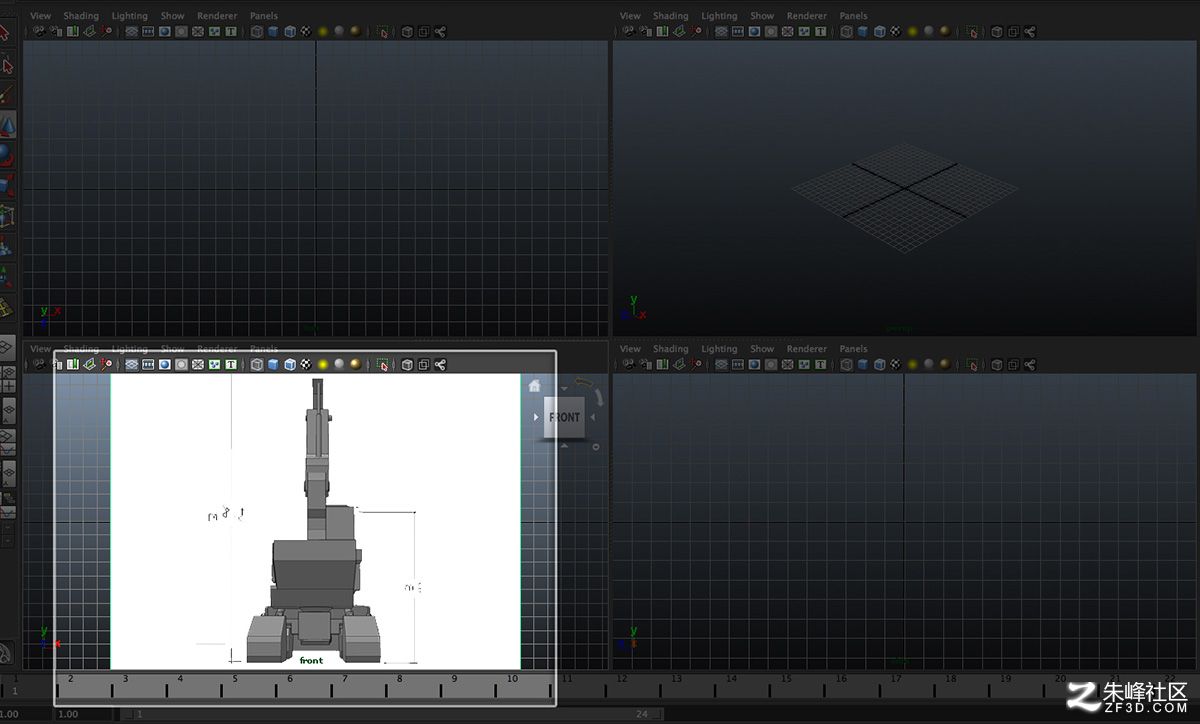
Task: Click the playback start time field 1.00
Action: [84, 714]
